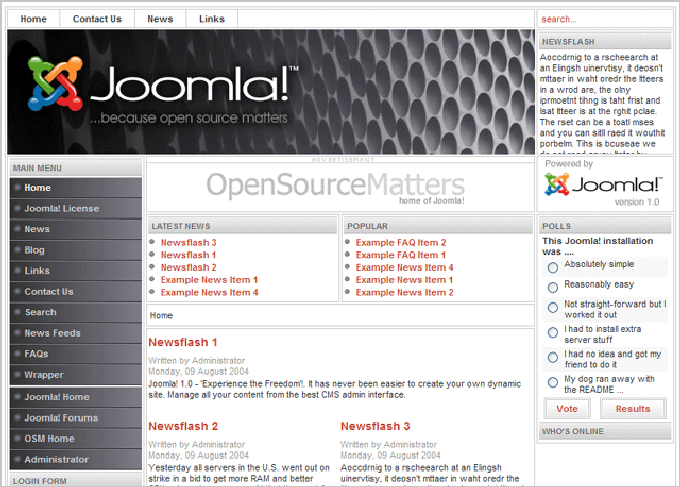Select the 'Reasonably easy' poll option
The image size is (680, 487).
tap(552, 287)
